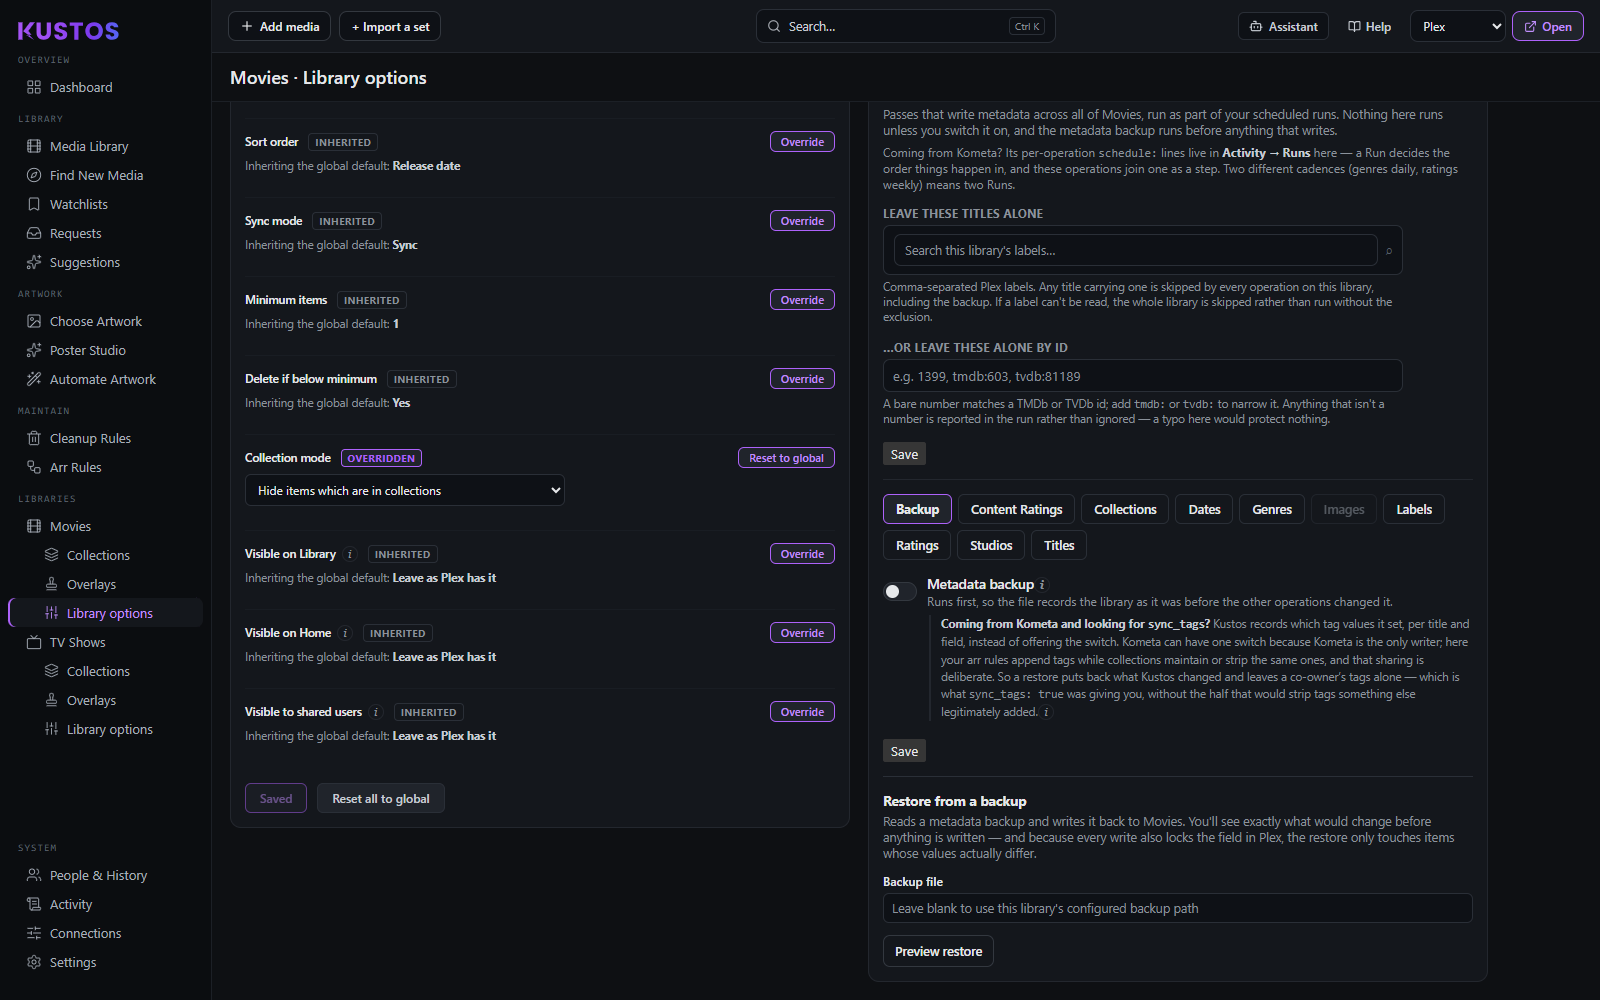Show info for Visible on Home
The height and width of the screenshot is (1000, 1600).
point(345,633)
